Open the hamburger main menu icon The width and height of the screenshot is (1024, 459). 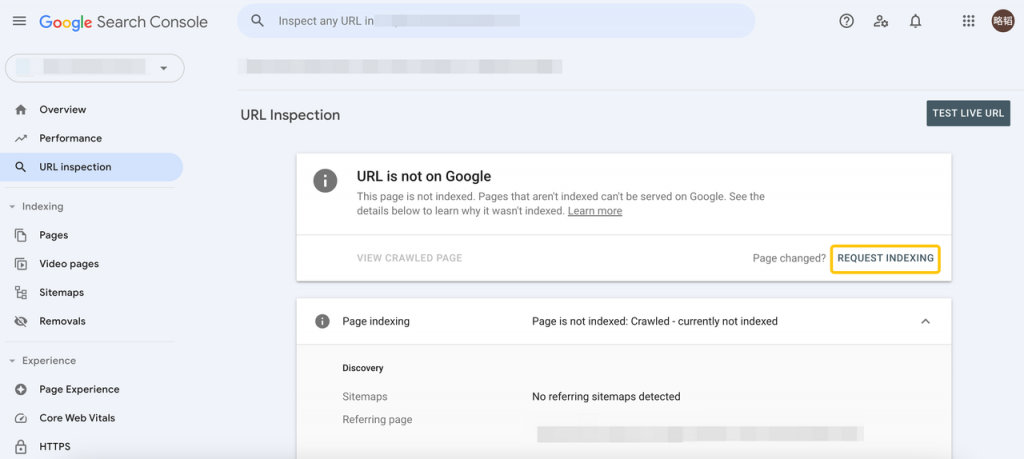click(x=20, y=21)
